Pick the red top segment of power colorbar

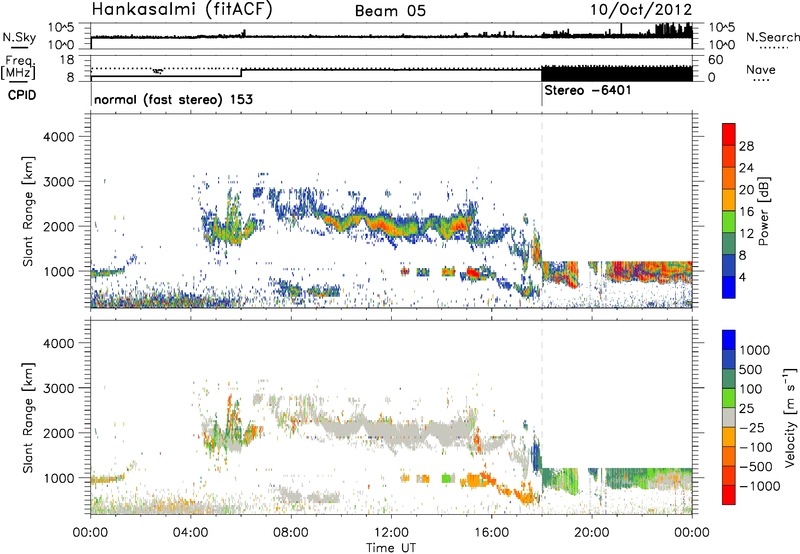coord(729,134)
